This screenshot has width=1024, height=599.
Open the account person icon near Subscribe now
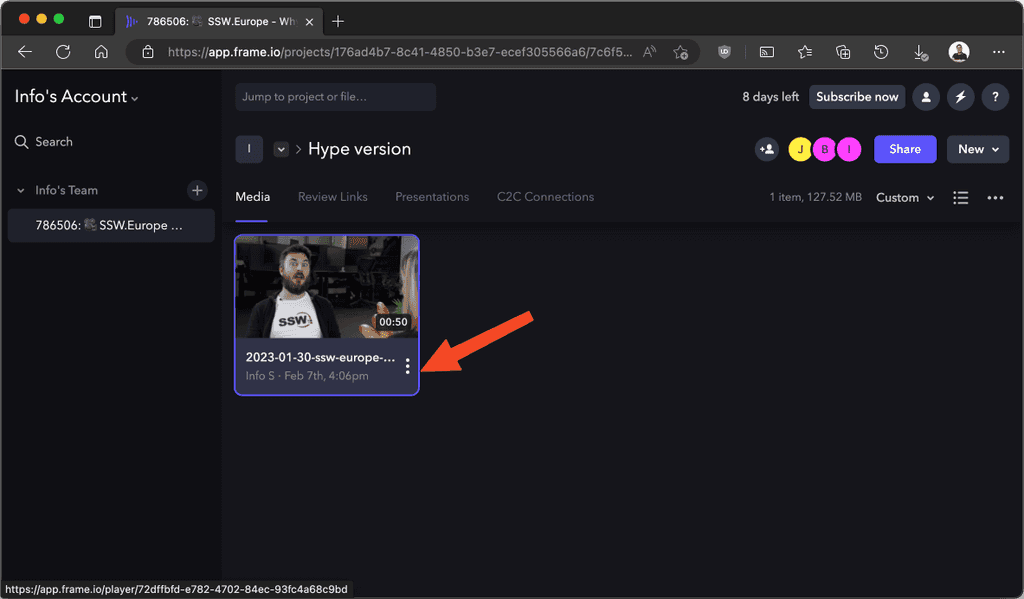click(x=925, y=96)
